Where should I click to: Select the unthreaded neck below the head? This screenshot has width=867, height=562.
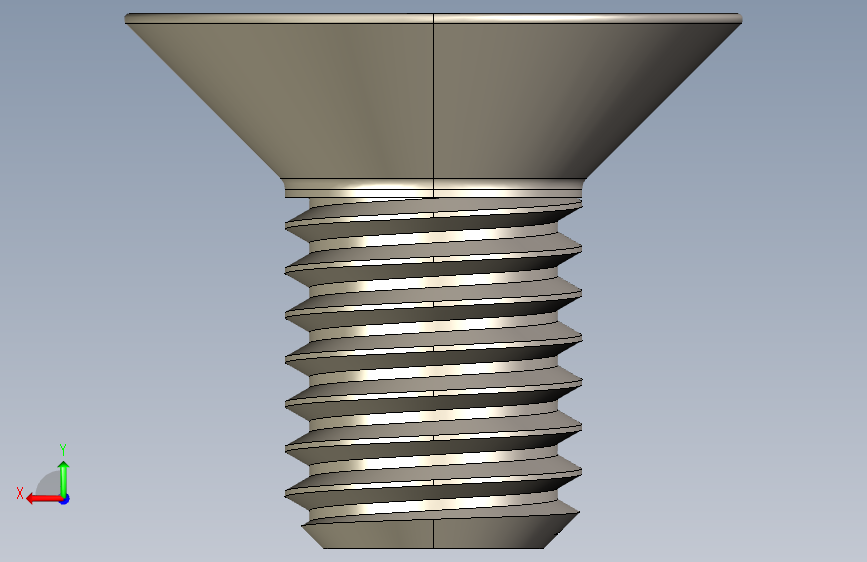click(434, 189)
